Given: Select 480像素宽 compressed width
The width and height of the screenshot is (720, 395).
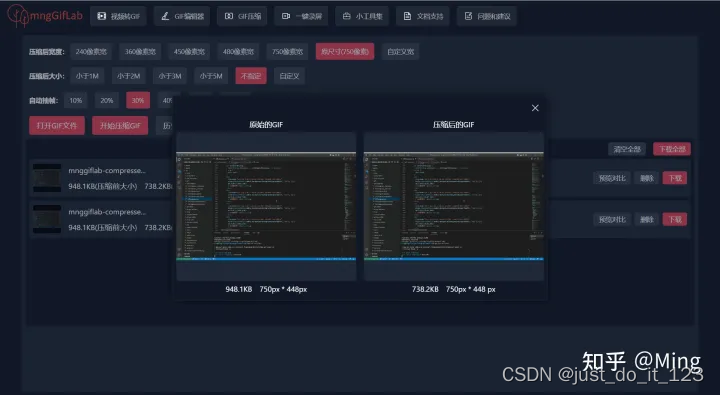Looking at the screenshot, I should 238,52.
